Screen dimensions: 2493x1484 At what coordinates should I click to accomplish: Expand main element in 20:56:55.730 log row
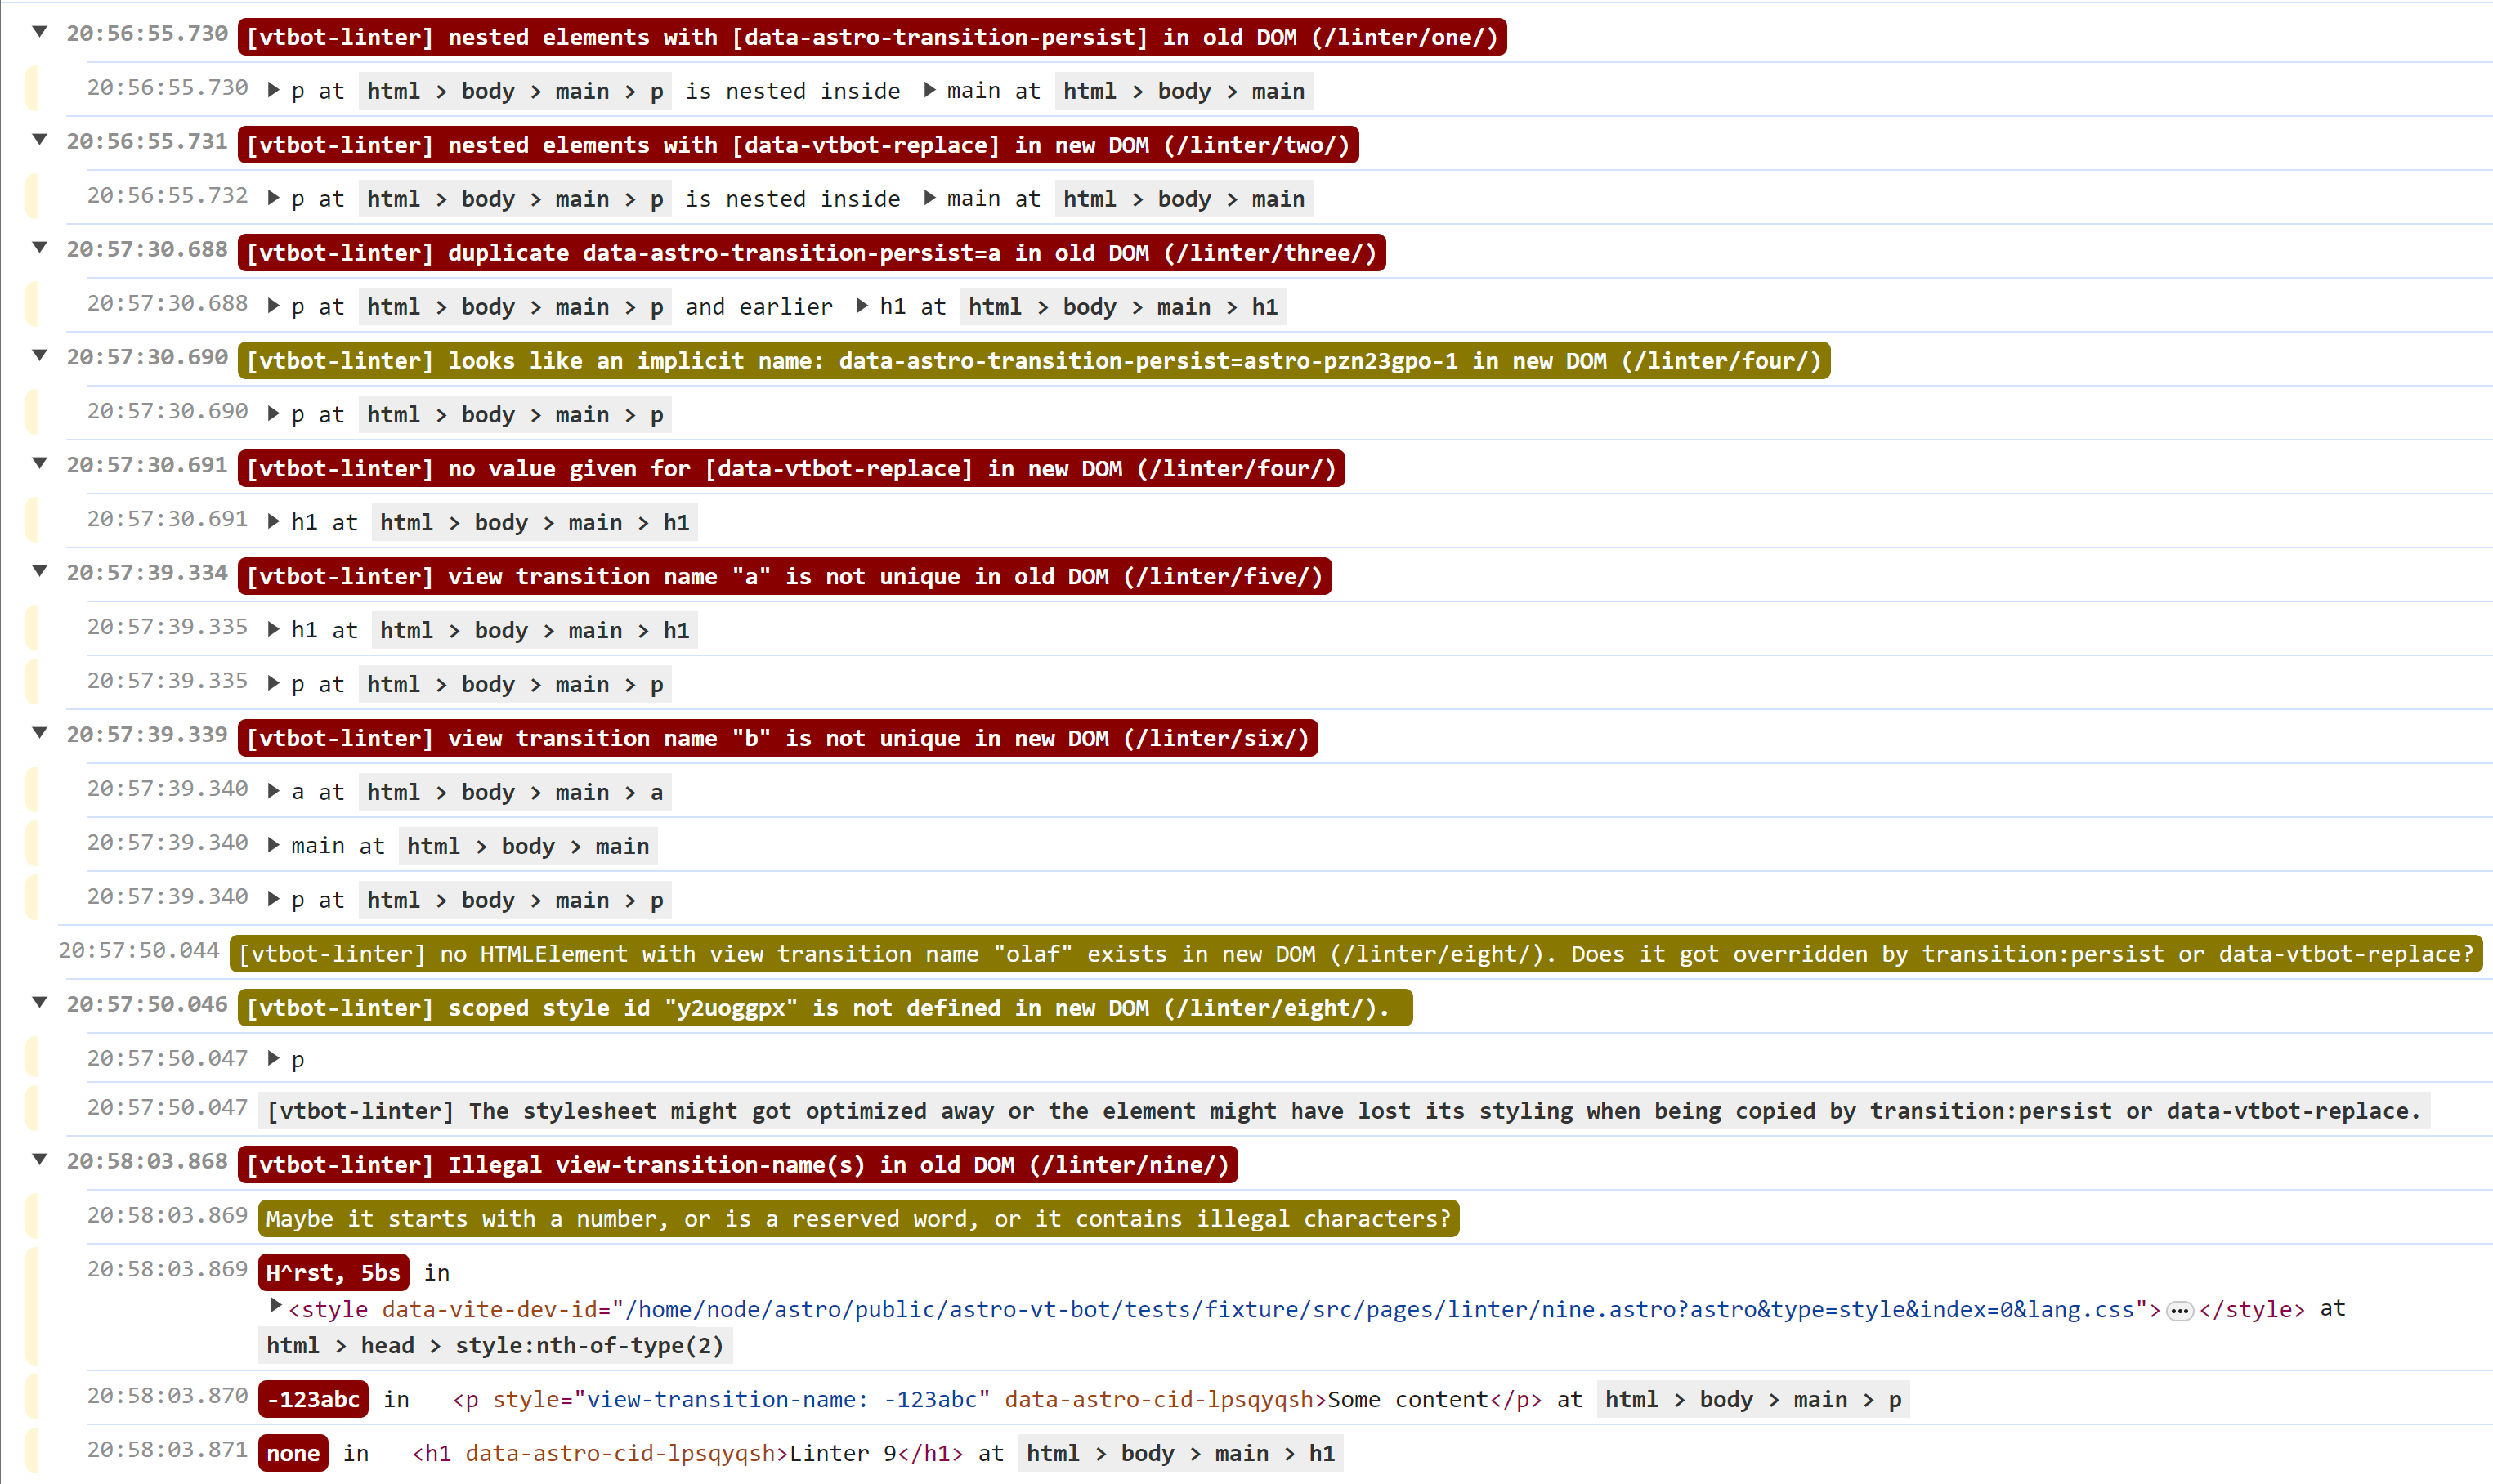930,91
